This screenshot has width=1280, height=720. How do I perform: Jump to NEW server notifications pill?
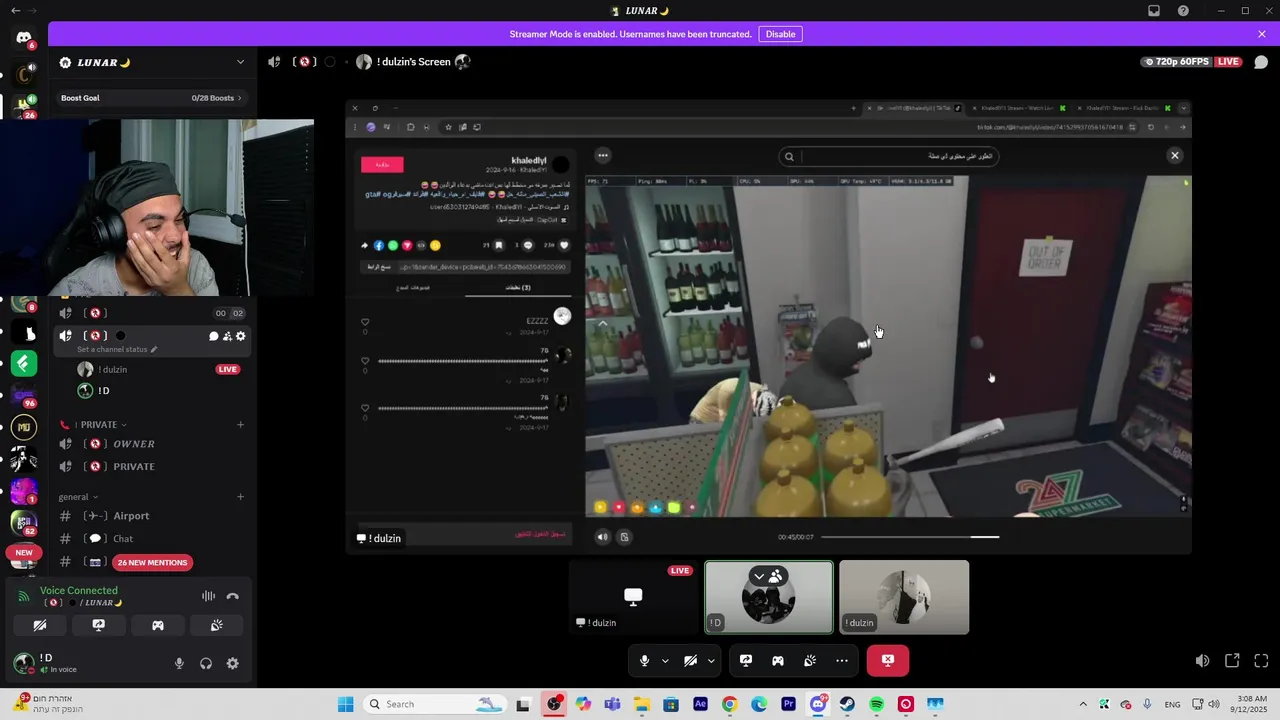point(24,552)
